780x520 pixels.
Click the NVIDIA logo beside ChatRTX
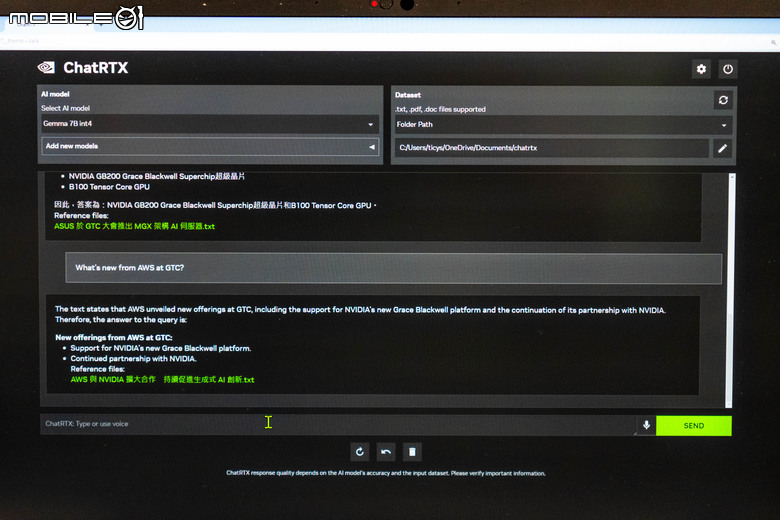pyautogui.click(x=46, y=68)
